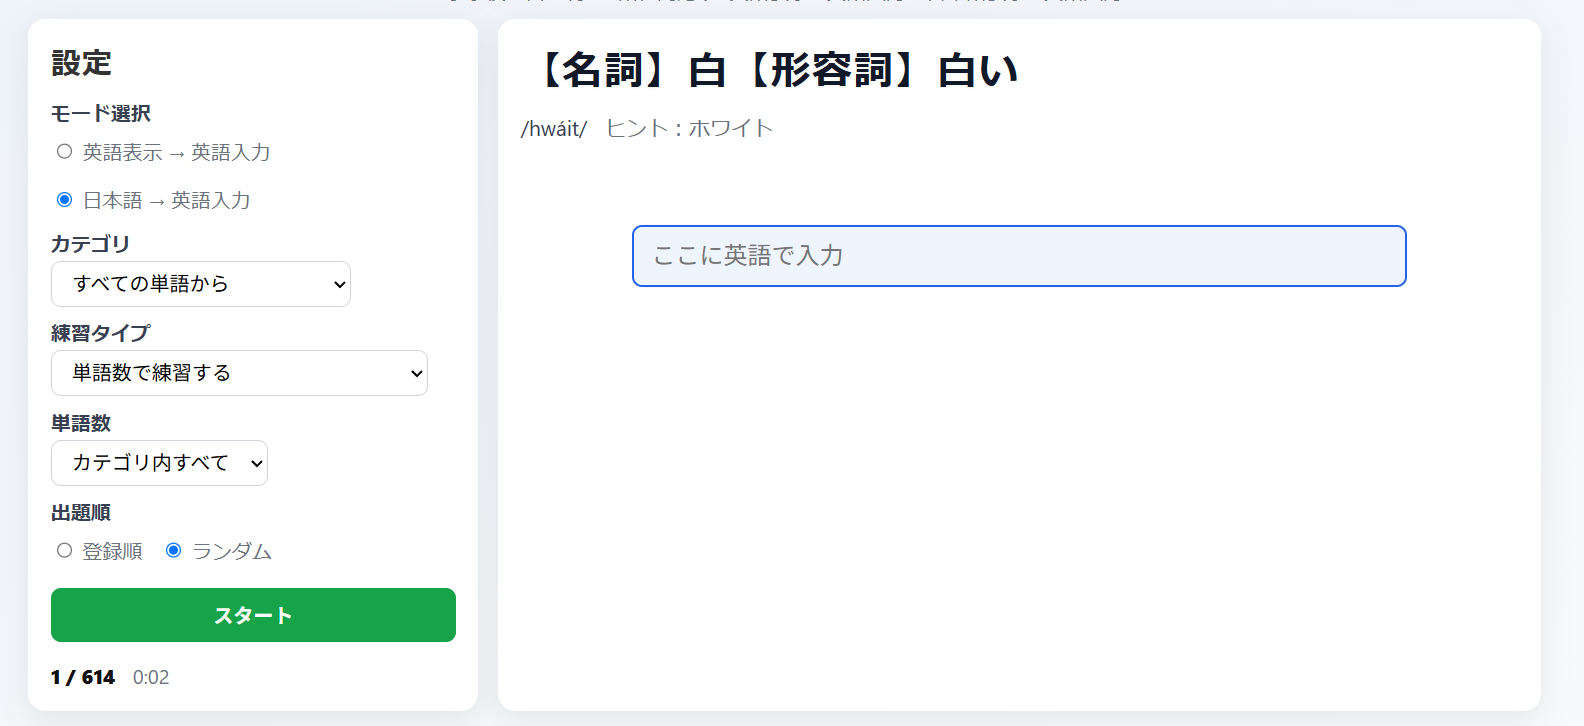This screenshot has height=726, width=1584.
Task: Click the 1 / 614 progress counter
Action: pos(83,677)
